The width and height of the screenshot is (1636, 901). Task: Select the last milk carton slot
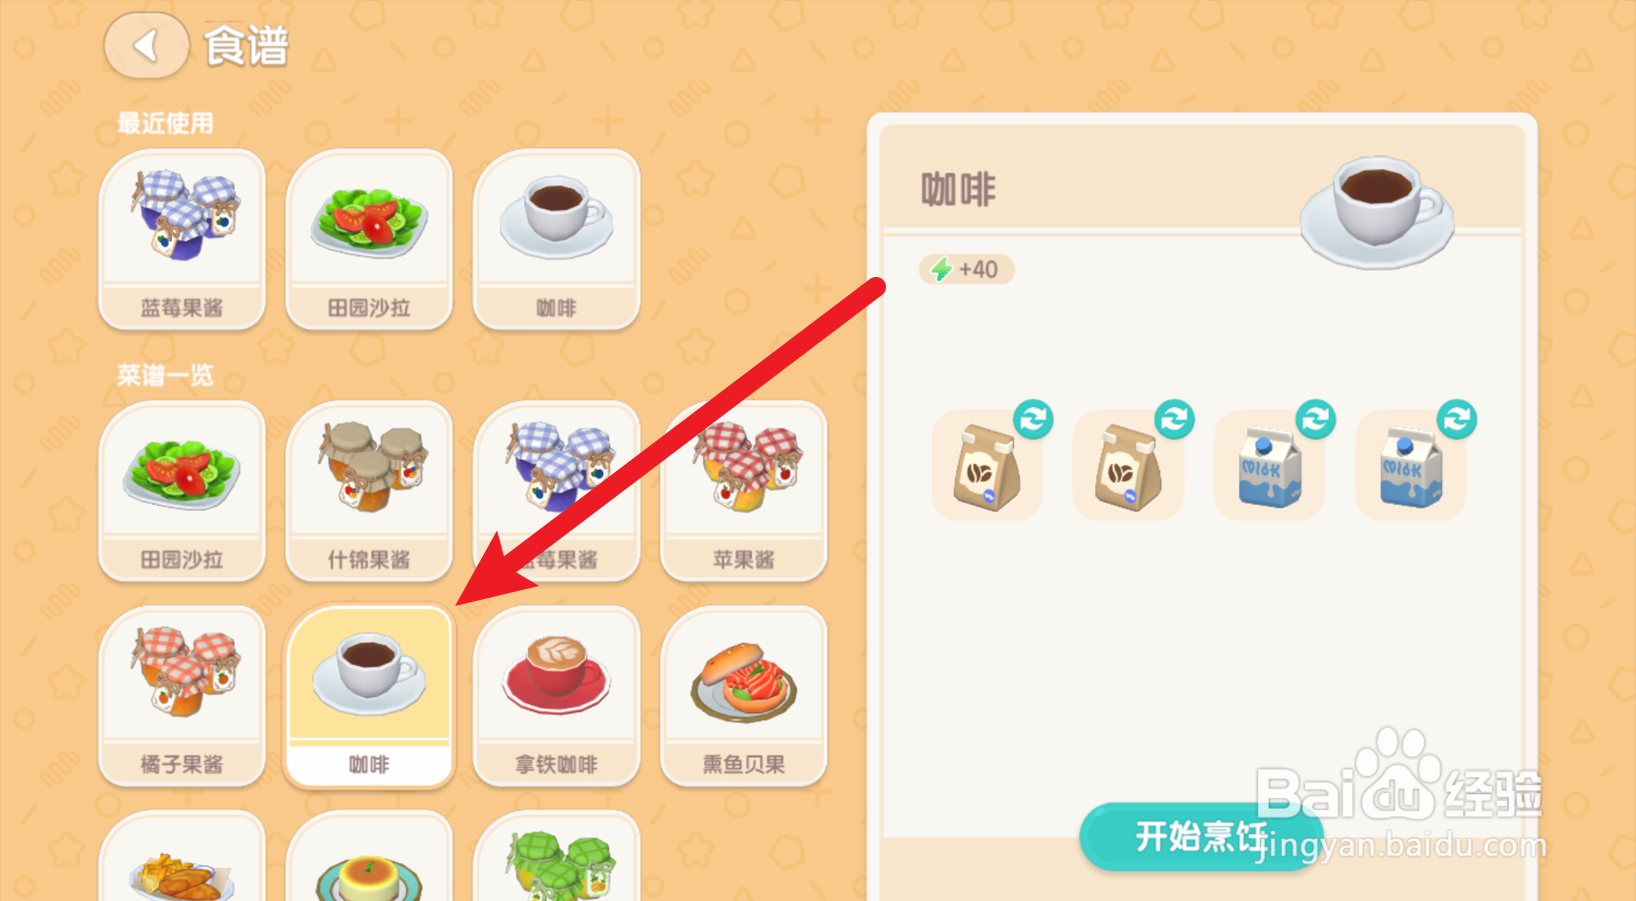pos(1410,466)
